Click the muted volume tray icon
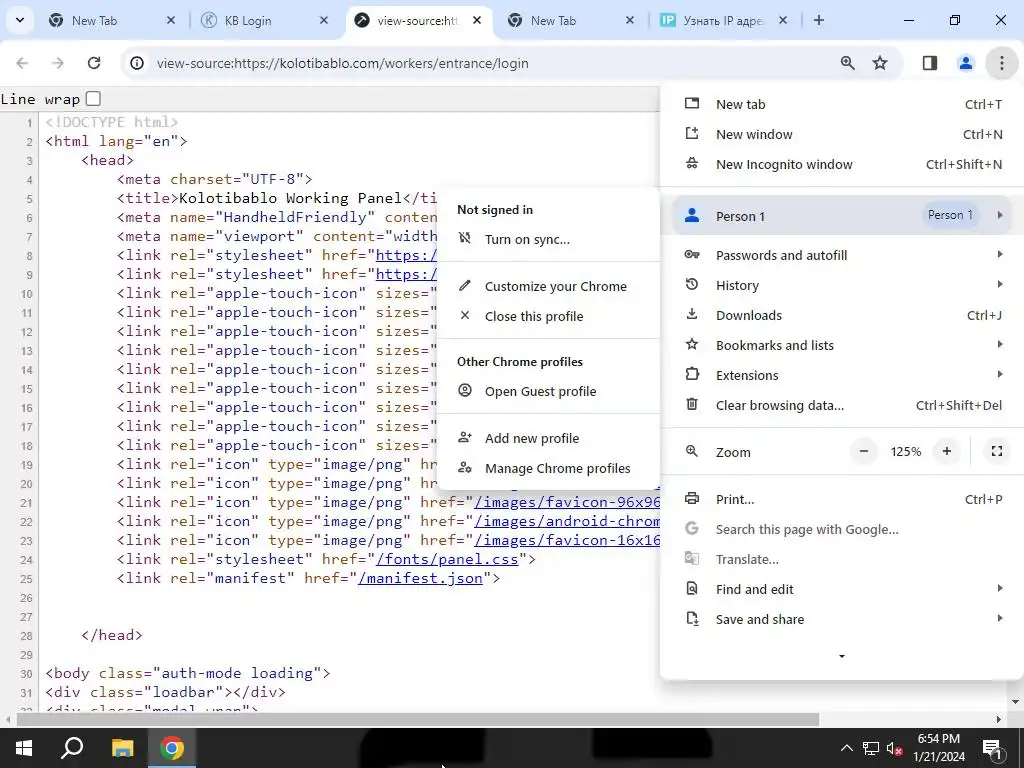Viewport: 1024px width, 768px height. pos(895,748)
